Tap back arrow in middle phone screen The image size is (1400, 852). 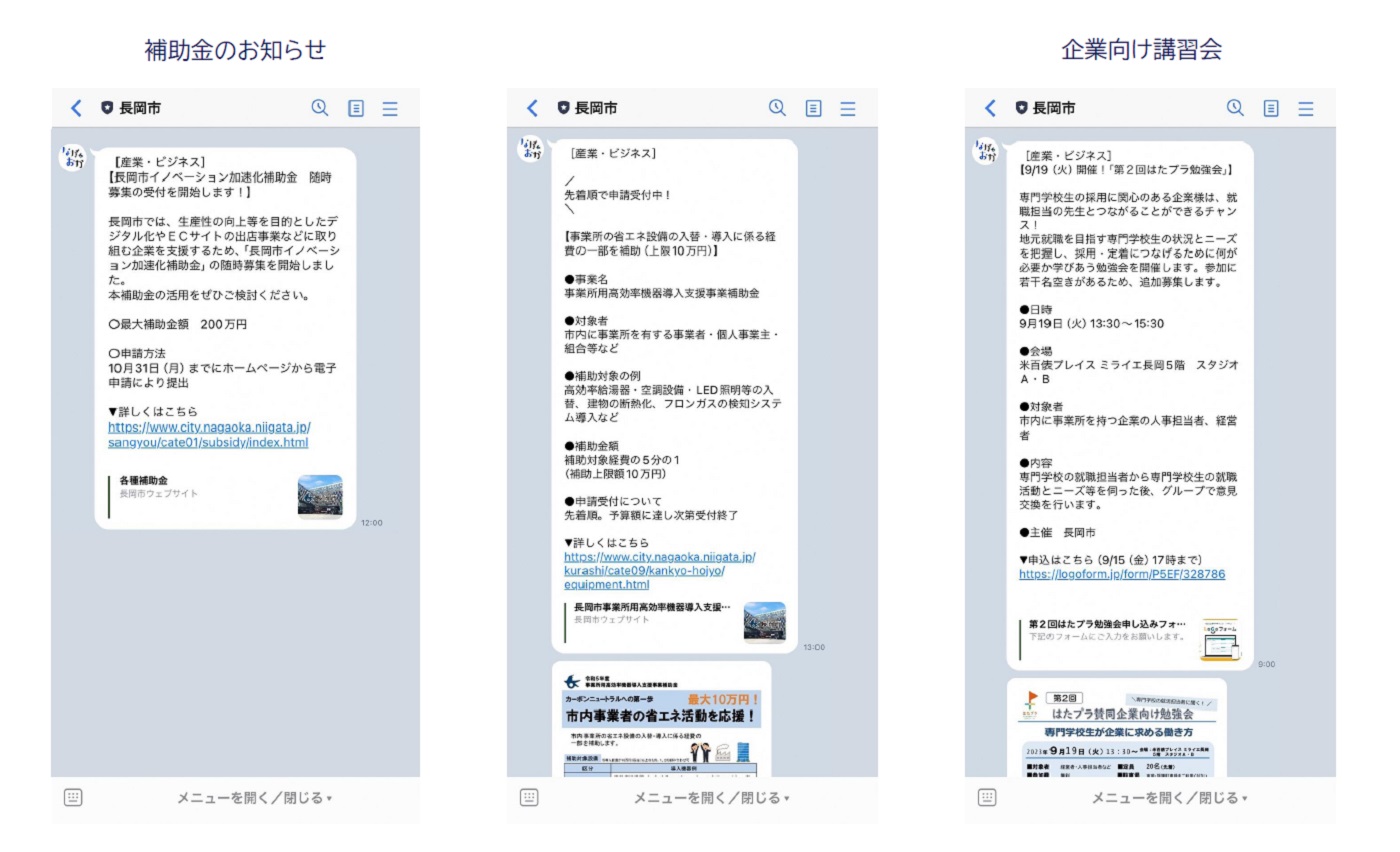point(532,108)
